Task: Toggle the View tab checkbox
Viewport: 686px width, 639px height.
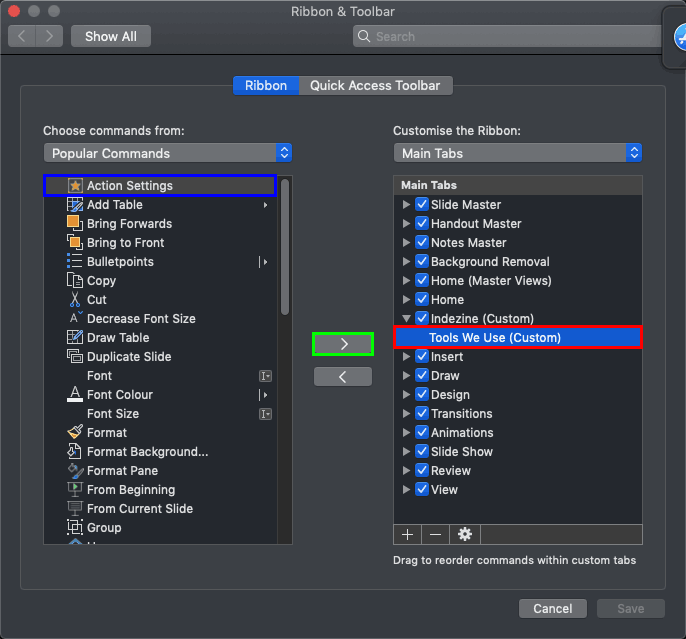Action: coord(422,489)
